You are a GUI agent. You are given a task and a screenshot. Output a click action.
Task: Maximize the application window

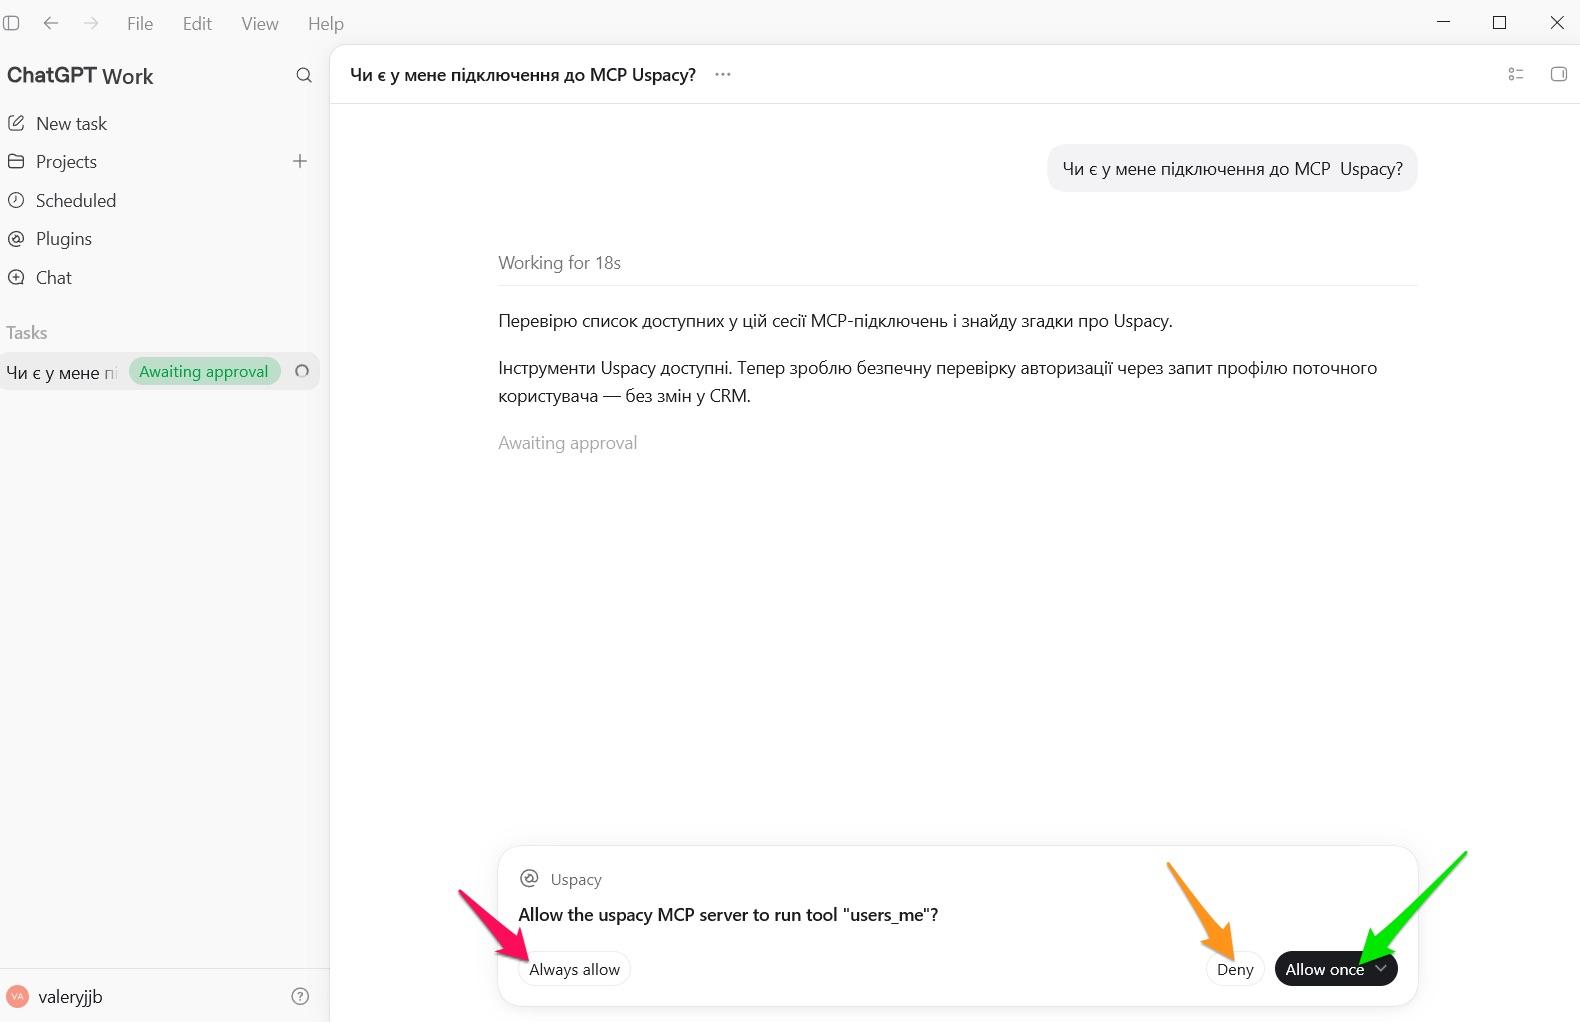click(x=1499, y=22)
